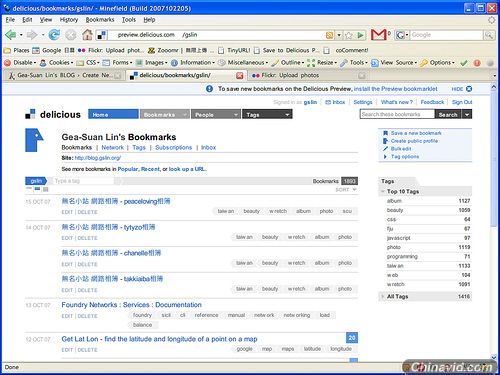Screen dimensions: 500x375
Task: Collapse the Top 10 Tags section
Action: click(383, 191)
